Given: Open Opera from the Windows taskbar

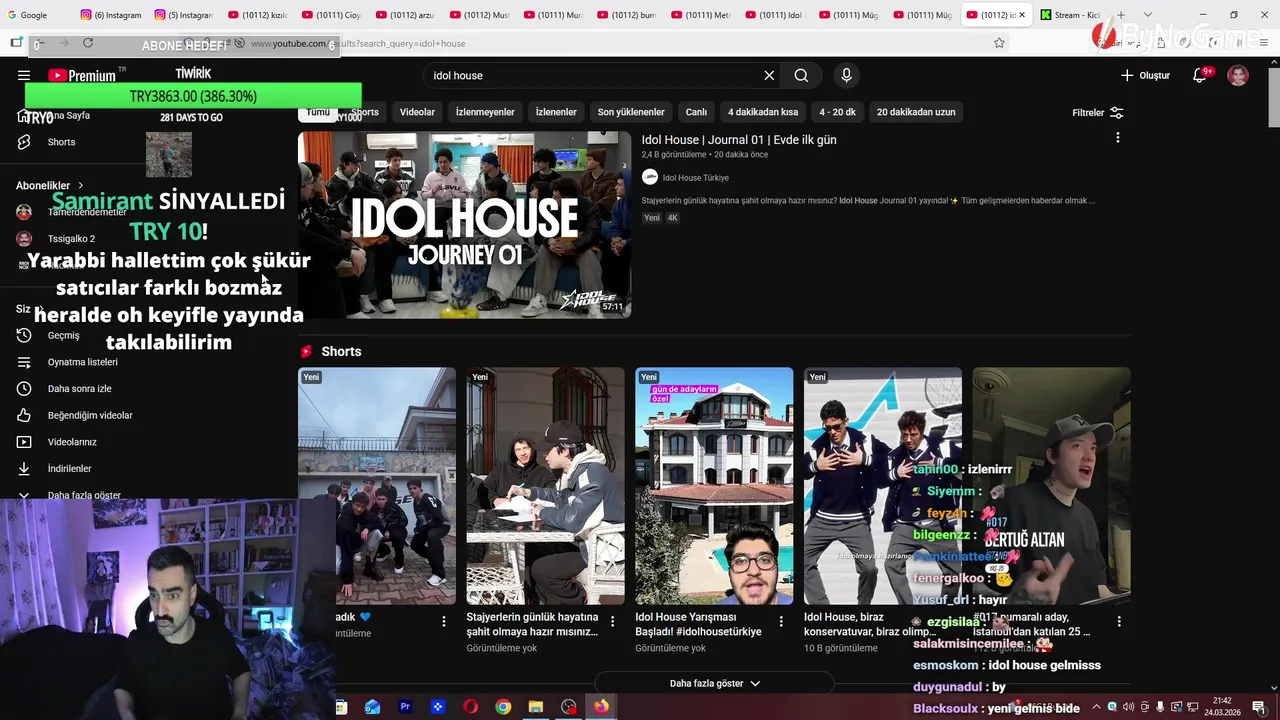Looking at the screenshot, I should tap(470, 707).
